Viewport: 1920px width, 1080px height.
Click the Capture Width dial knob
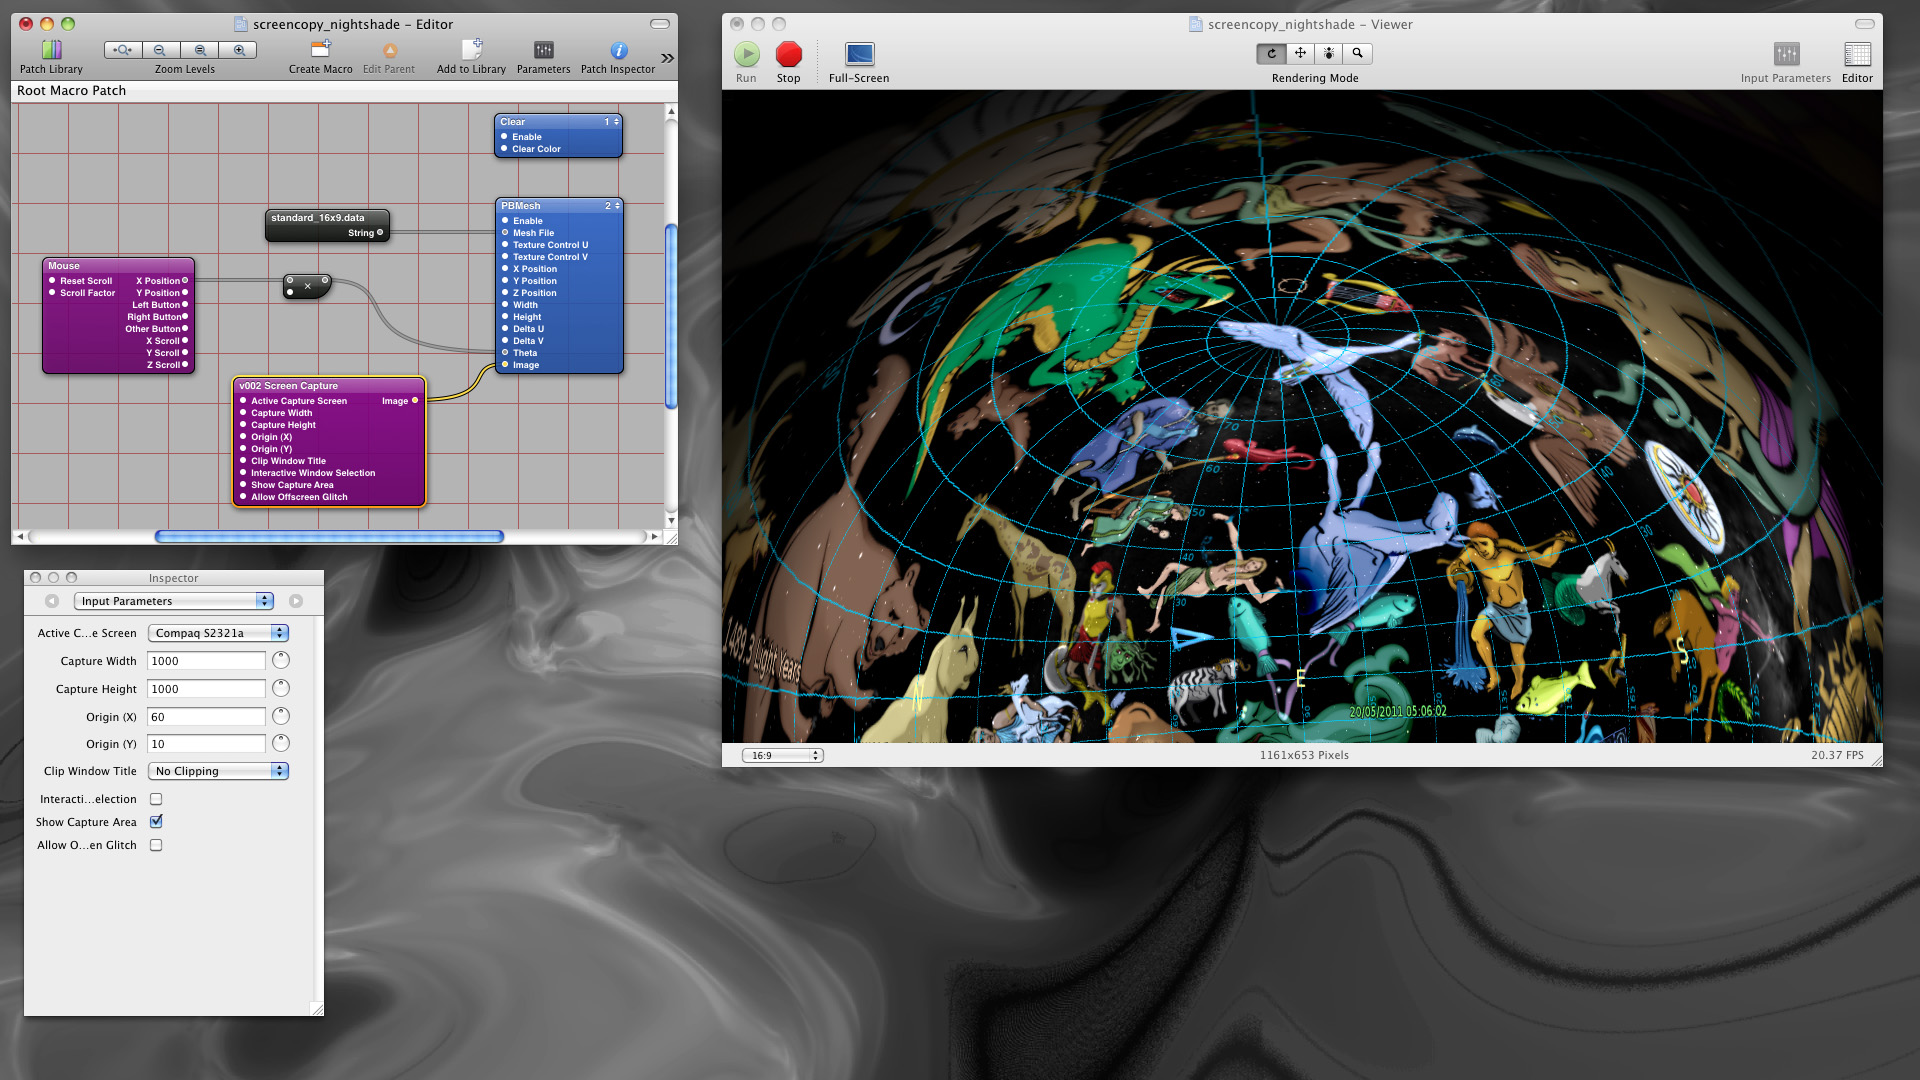click(x=281, y=660)
